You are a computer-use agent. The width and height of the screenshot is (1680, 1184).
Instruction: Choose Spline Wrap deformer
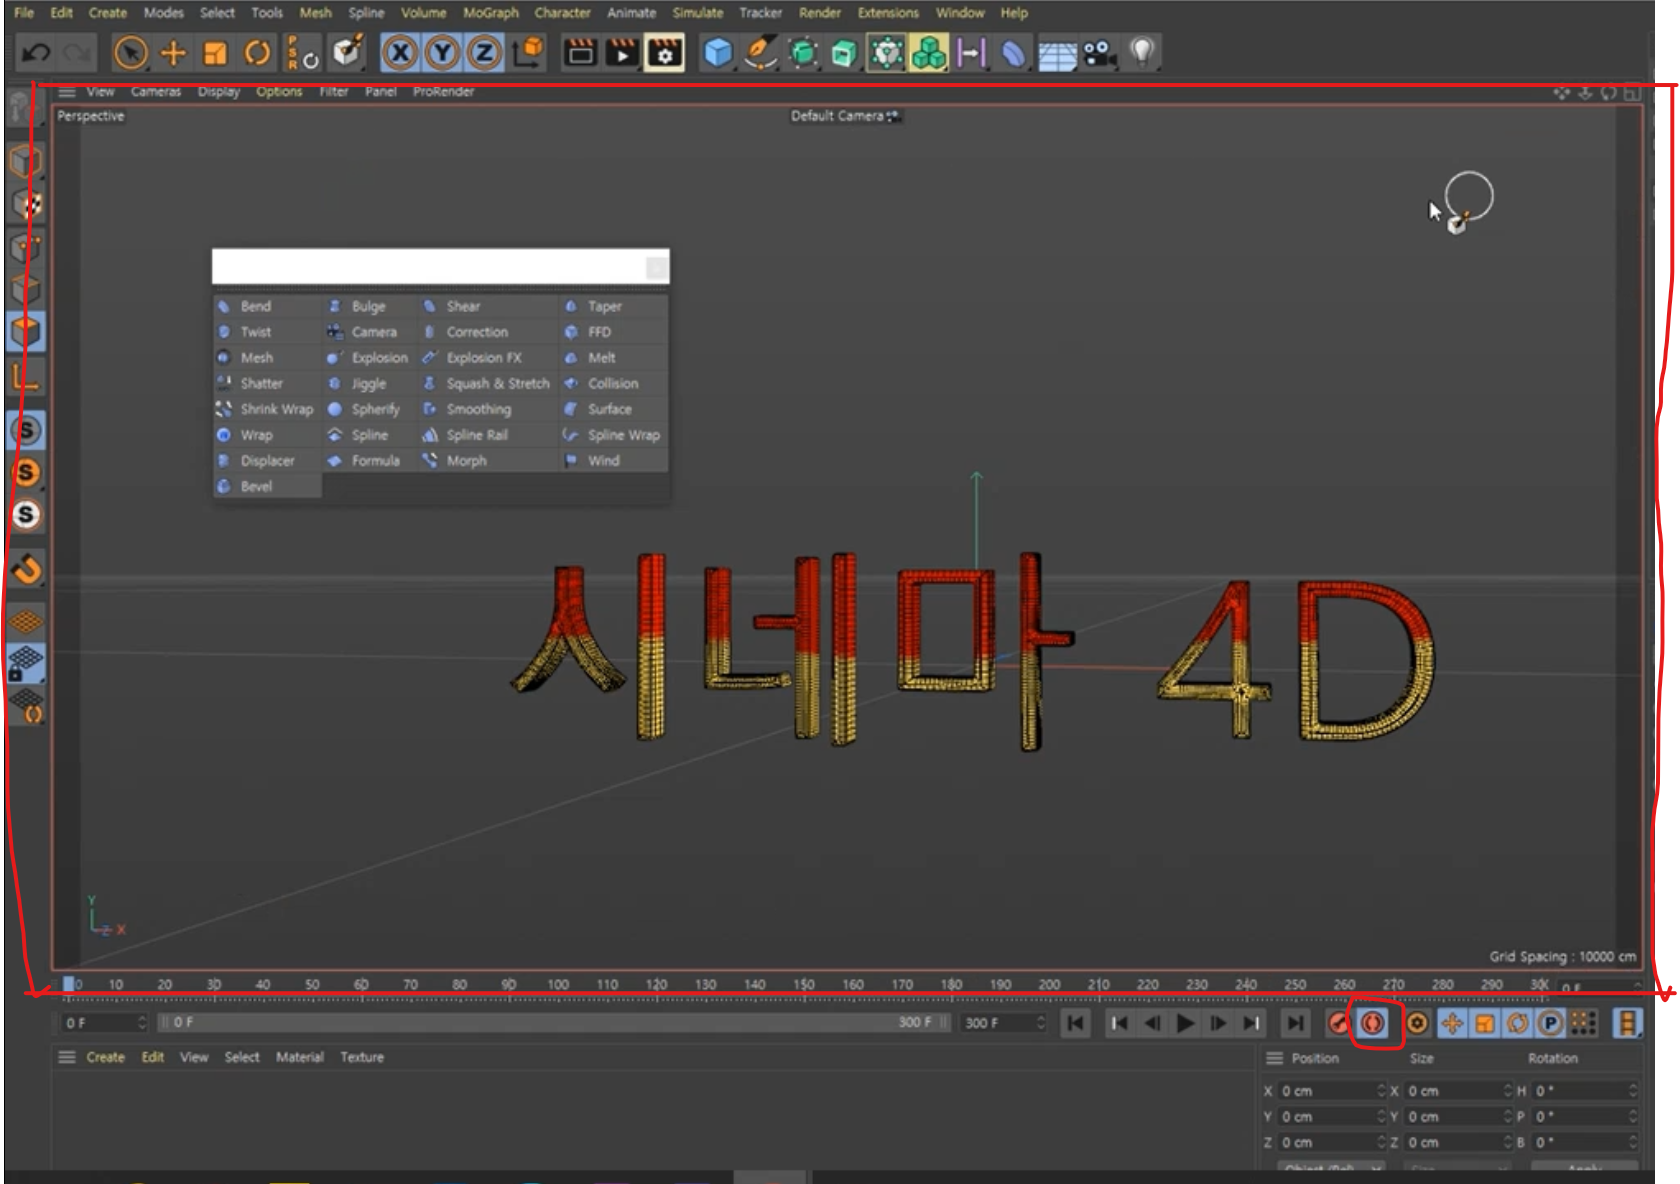(613, 435)
